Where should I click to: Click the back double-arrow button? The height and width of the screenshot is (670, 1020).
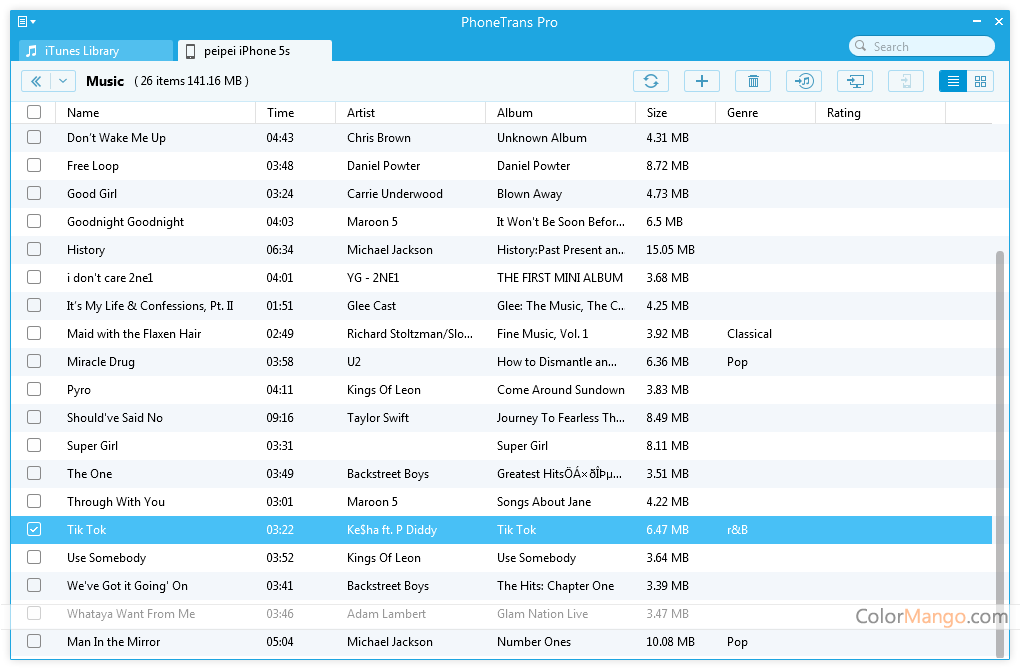click(x=35, y=82)
